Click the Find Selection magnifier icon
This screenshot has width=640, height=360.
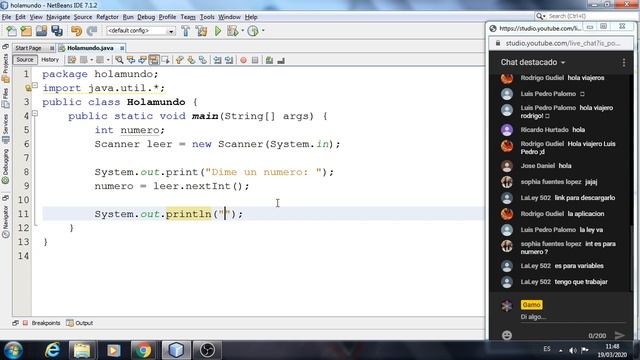pos(119,60)
